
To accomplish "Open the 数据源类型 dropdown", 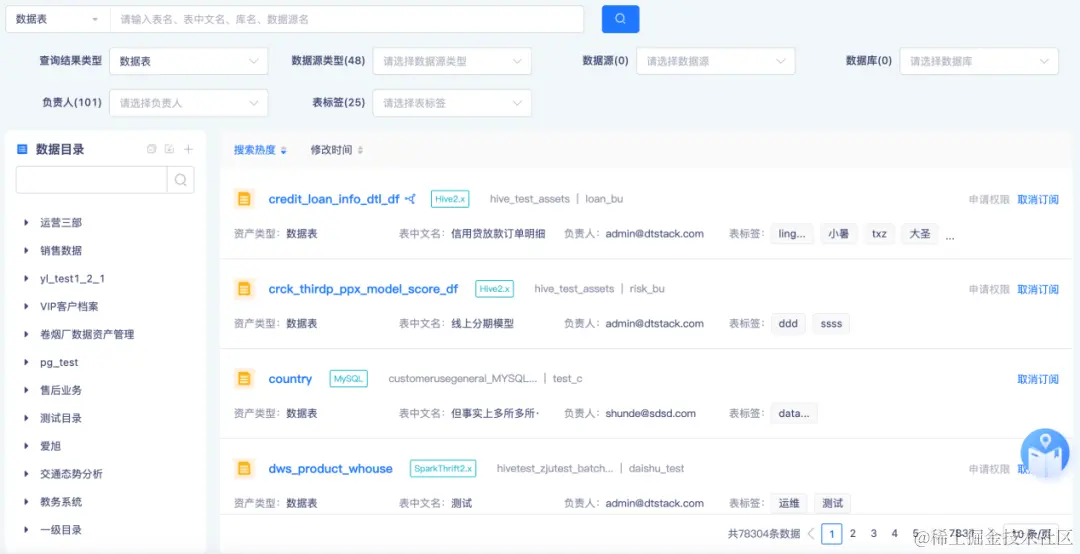I will click(x=452, y=61).
